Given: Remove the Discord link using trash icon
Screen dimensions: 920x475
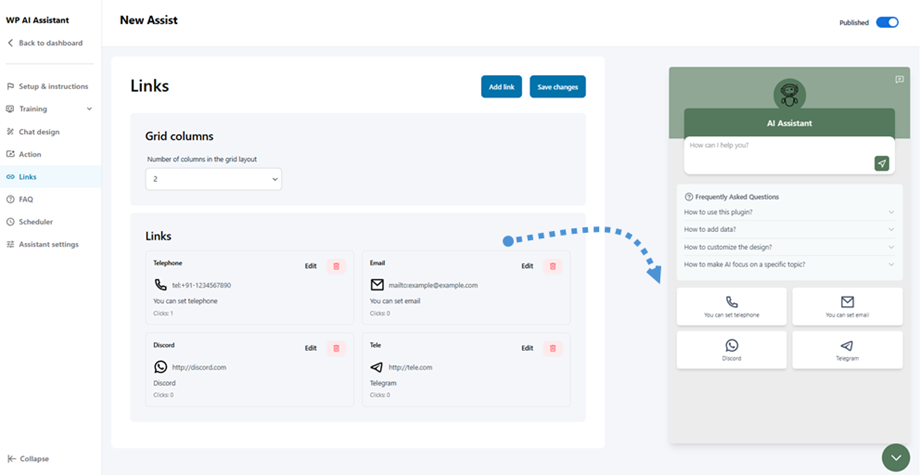Looking at the screenshot, I should [336, 348].
